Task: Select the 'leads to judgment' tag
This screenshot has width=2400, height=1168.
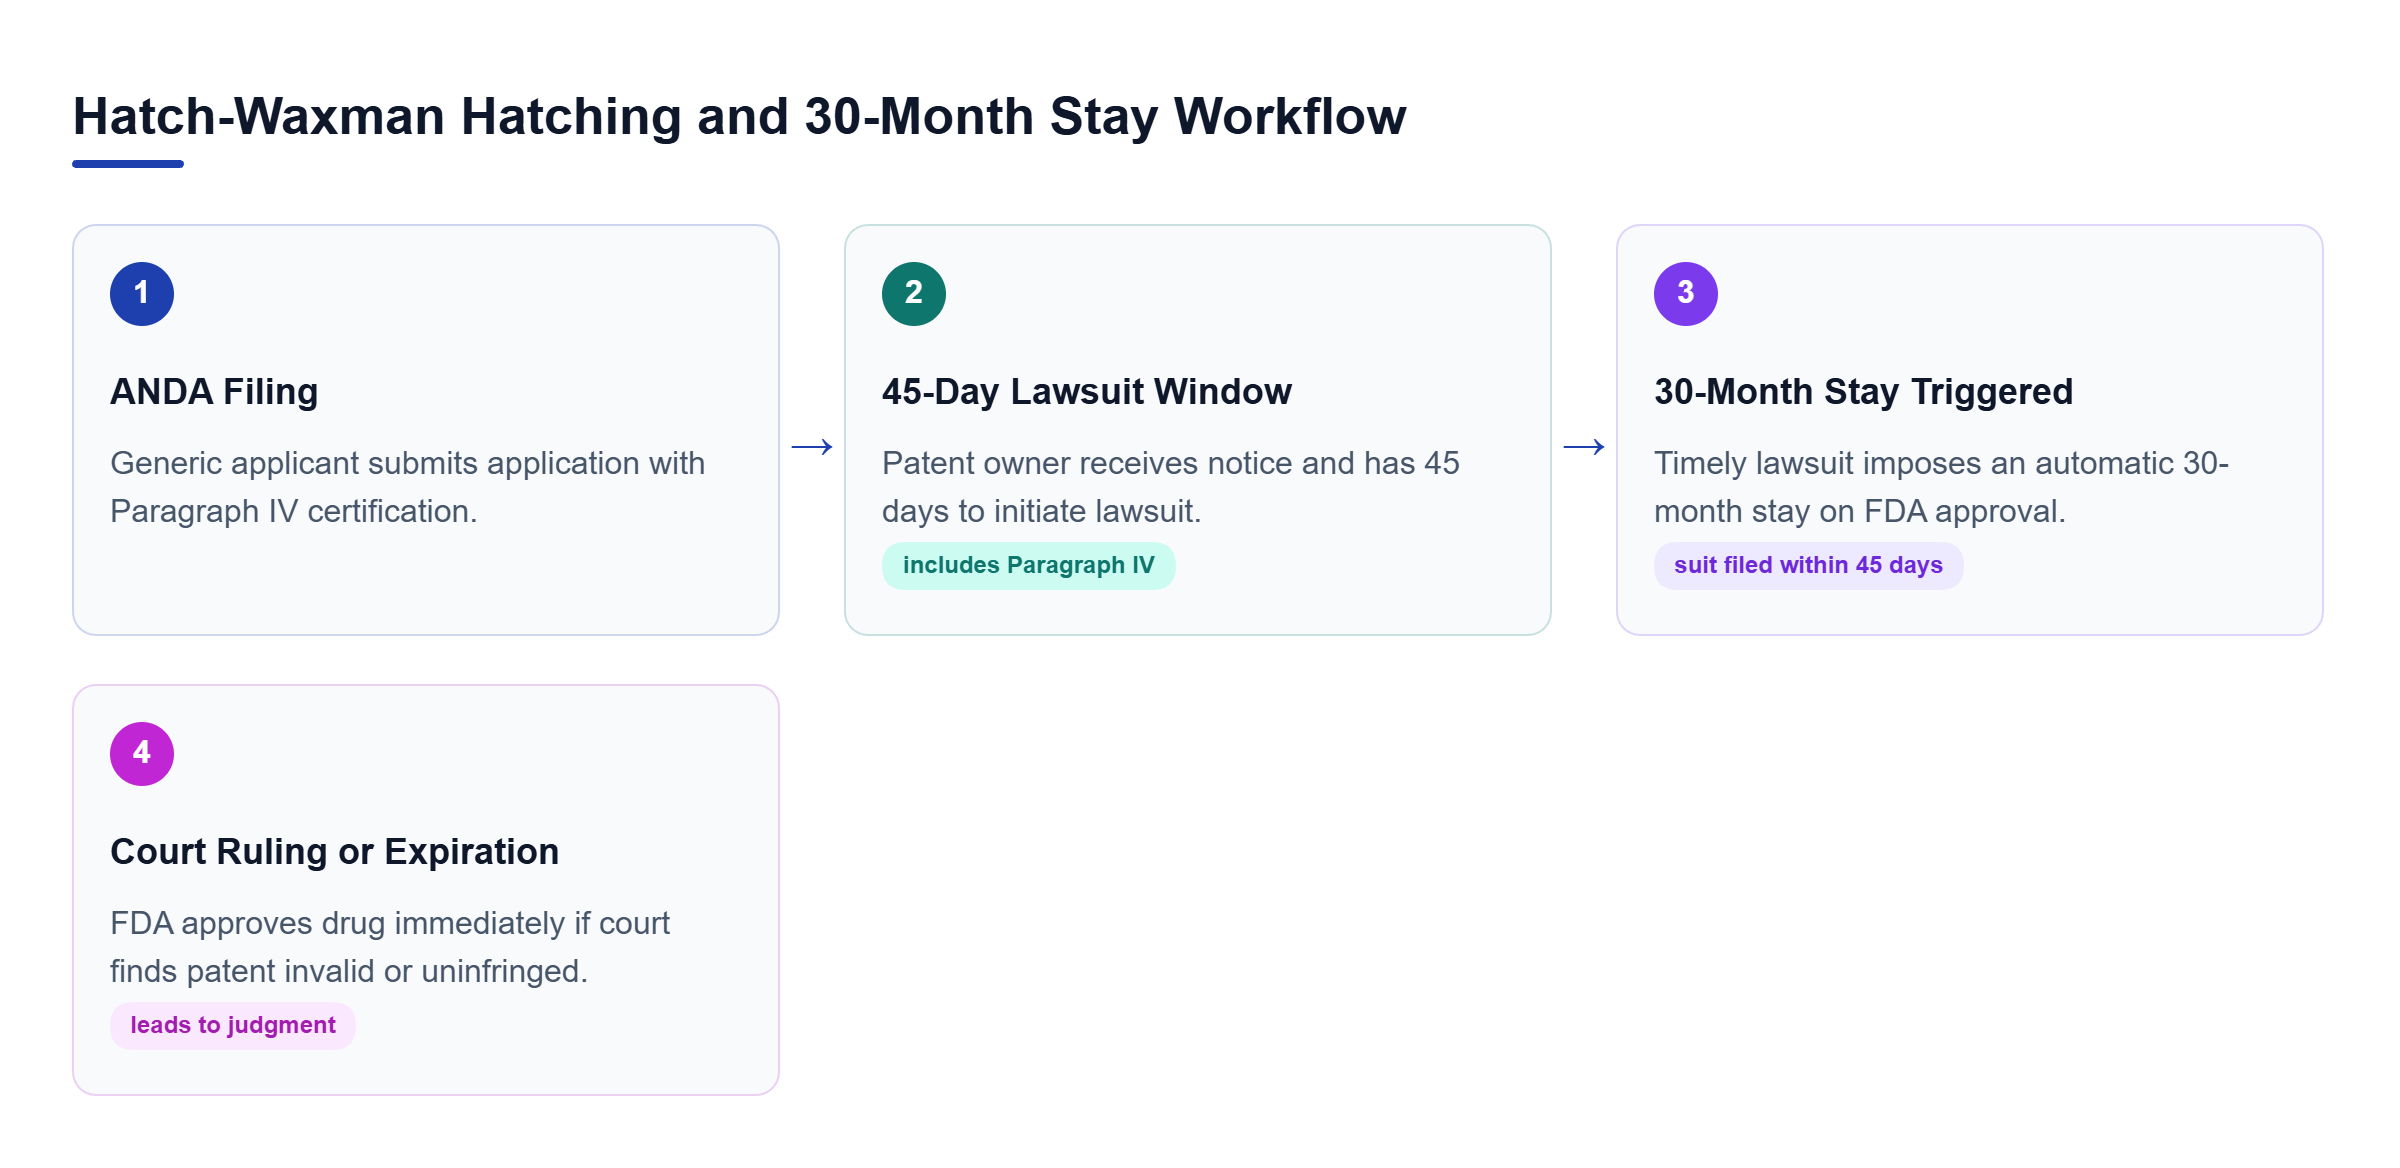Action: tap(233, 1026)
